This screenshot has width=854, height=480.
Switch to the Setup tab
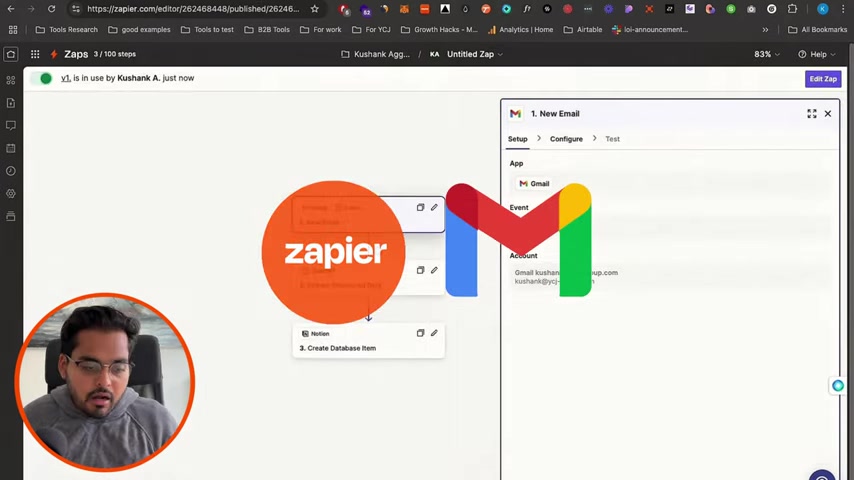coord(517,139)
